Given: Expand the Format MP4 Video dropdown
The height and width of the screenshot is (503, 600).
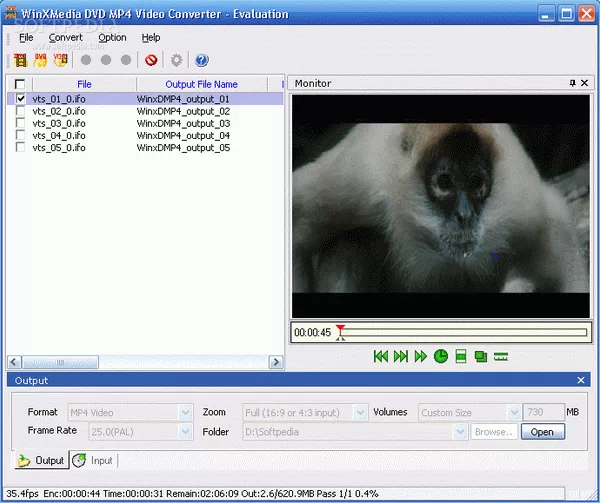Looking at the screenshot, I should coord(184,412).
